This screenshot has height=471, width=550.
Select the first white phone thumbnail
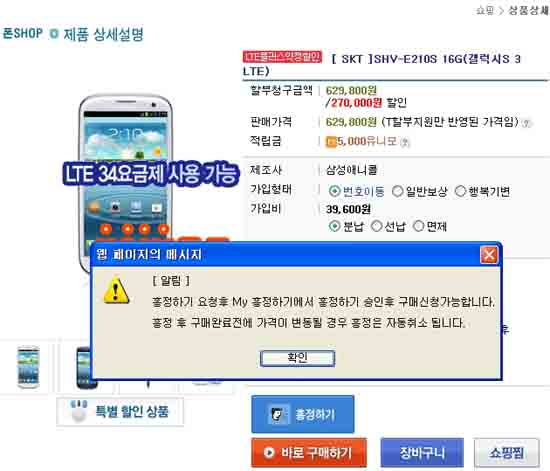pyautogui.click(x=28, y=367)
